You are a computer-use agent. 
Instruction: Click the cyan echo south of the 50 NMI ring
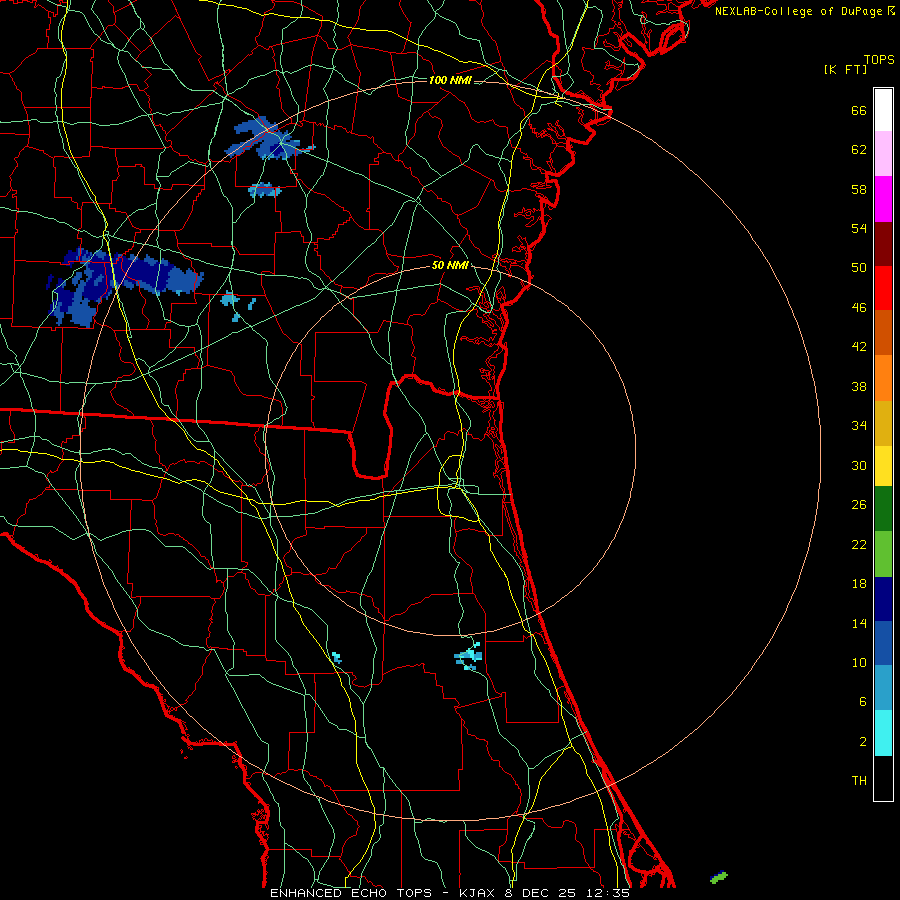(x=468, y=657)
